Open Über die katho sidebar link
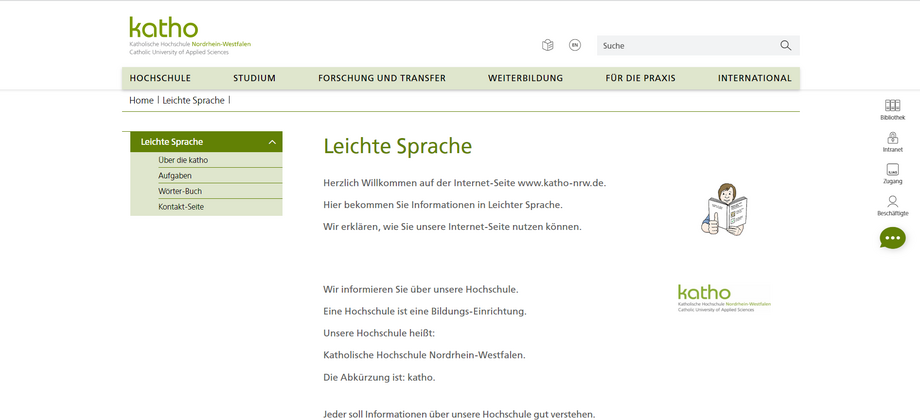 pyautogui.click(x=183, y=160)
